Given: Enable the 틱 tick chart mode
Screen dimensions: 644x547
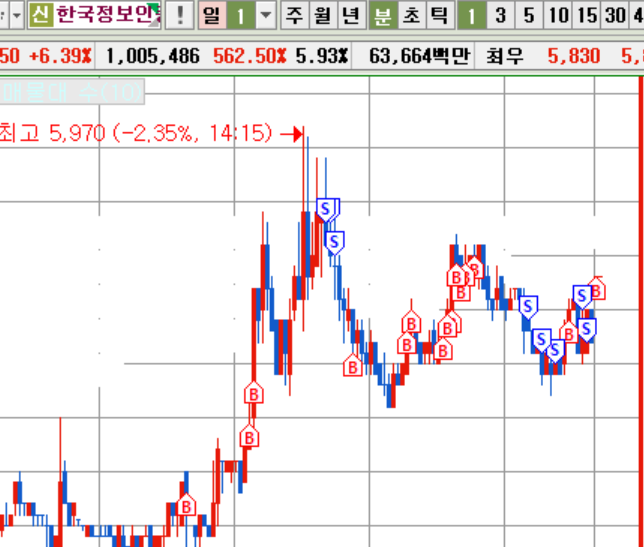Looking at the screenshot, I should point(438,14).
